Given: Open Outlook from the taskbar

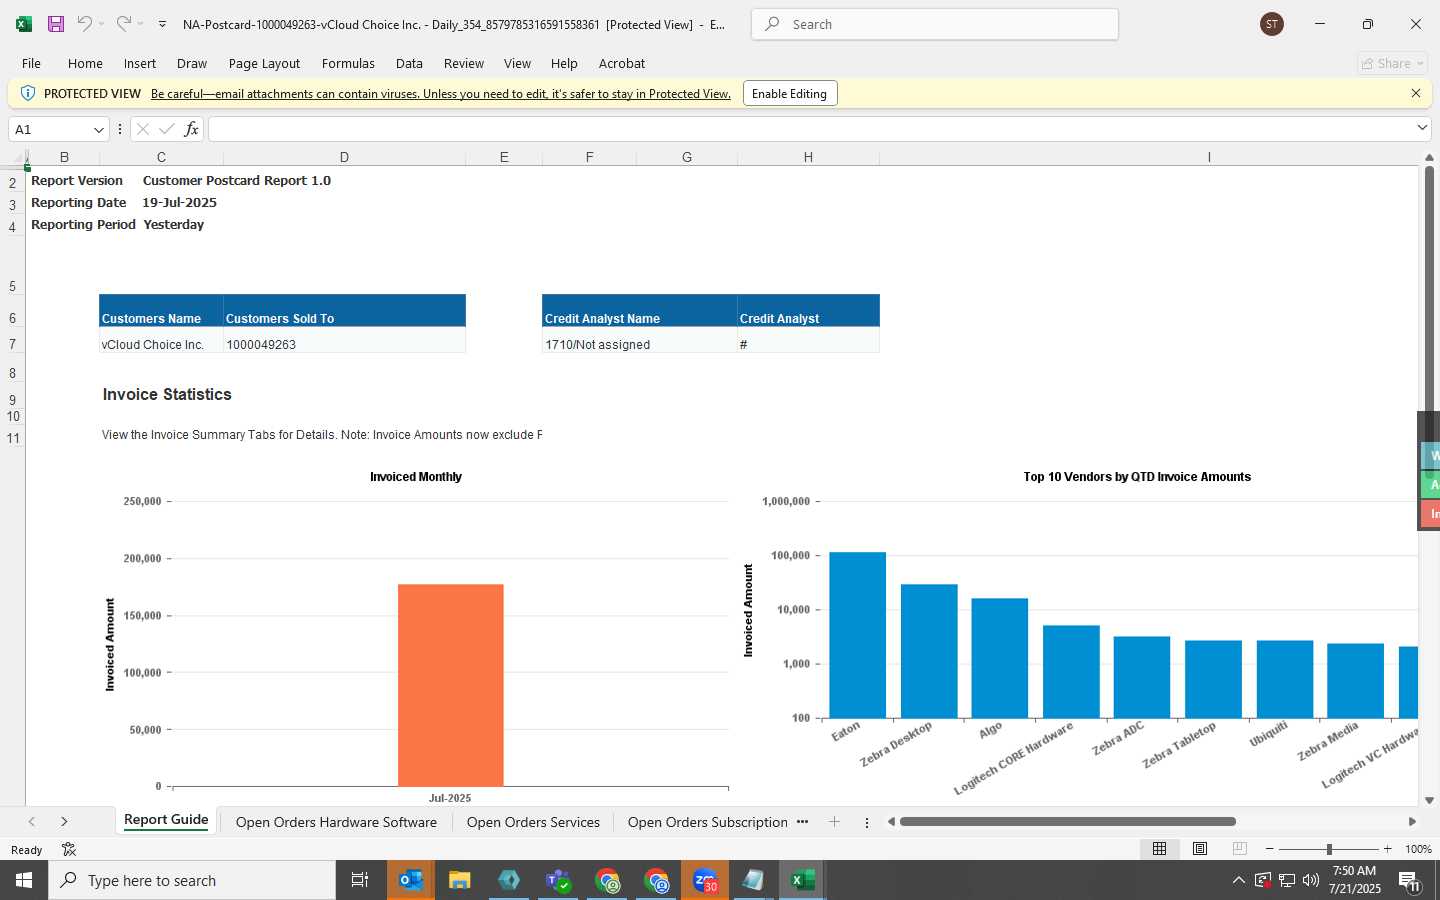Looking at the screenshot, I should coord(411,880).
